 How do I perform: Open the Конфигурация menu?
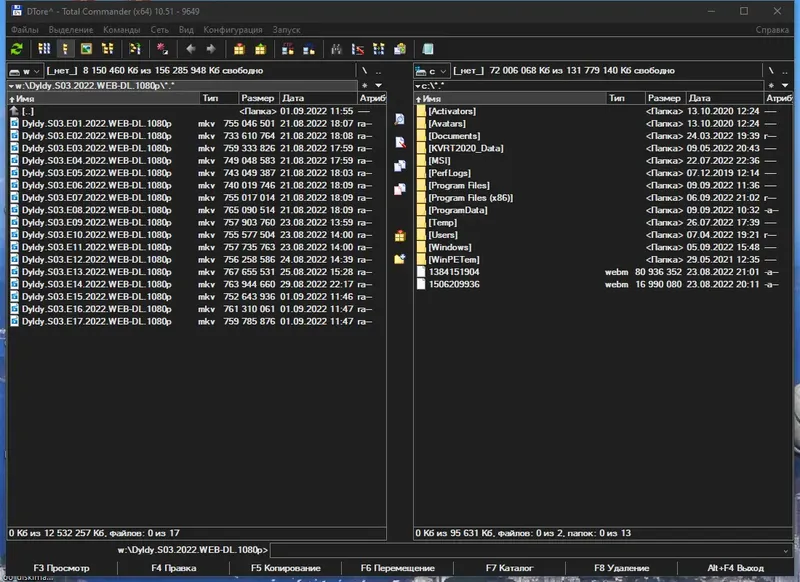point(233,30)
